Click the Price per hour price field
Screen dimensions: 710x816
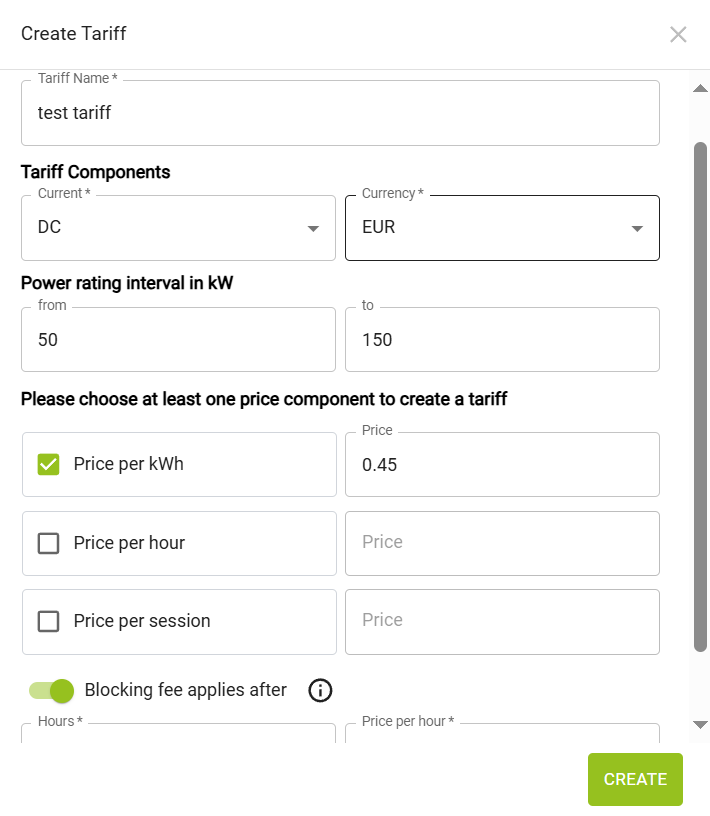502,543
